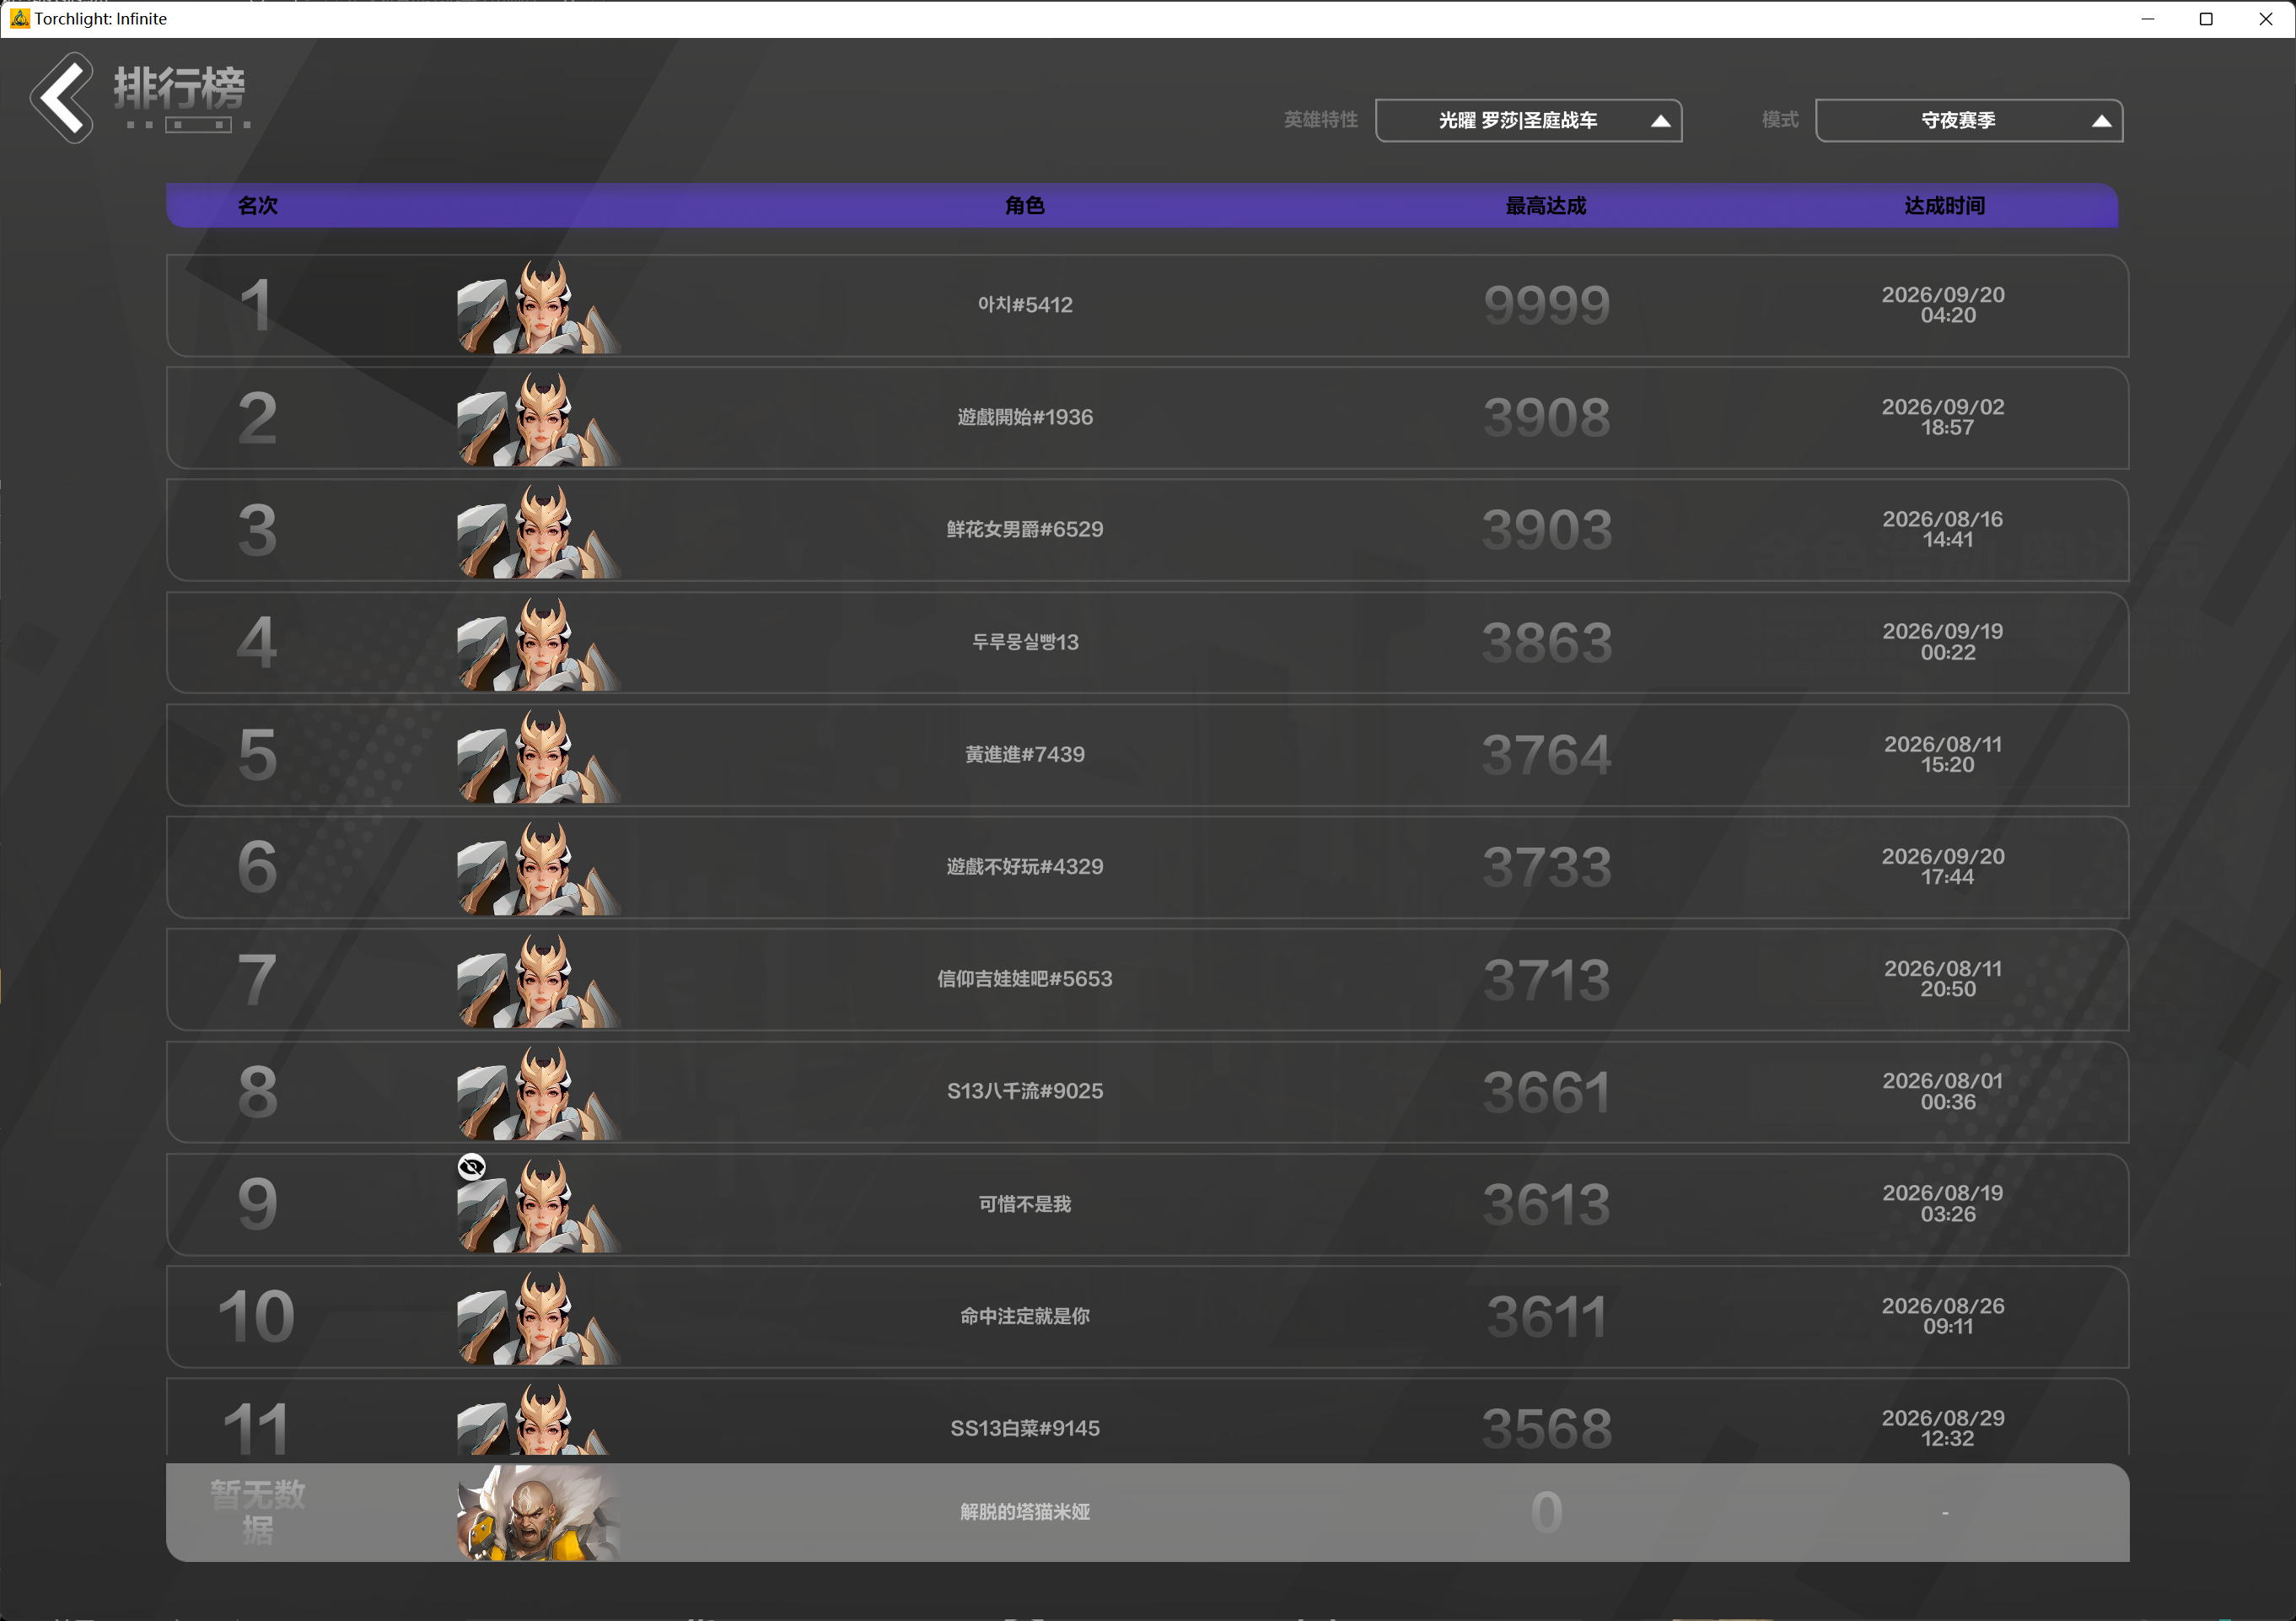The image size is (2296, 1621).
Task: Select the hero portrait of 遊戲開始#1936
Action: 539,418
